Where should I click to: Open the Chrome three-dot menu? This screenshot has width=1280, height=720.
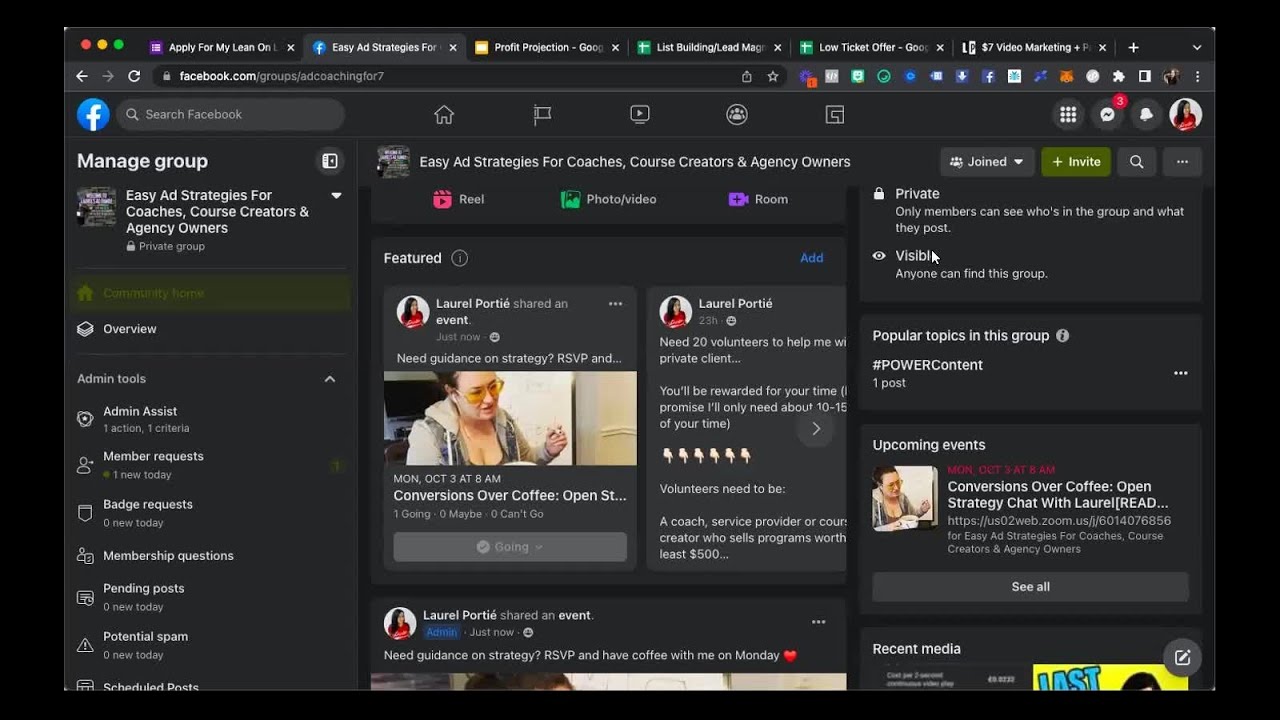(1197, 76)
